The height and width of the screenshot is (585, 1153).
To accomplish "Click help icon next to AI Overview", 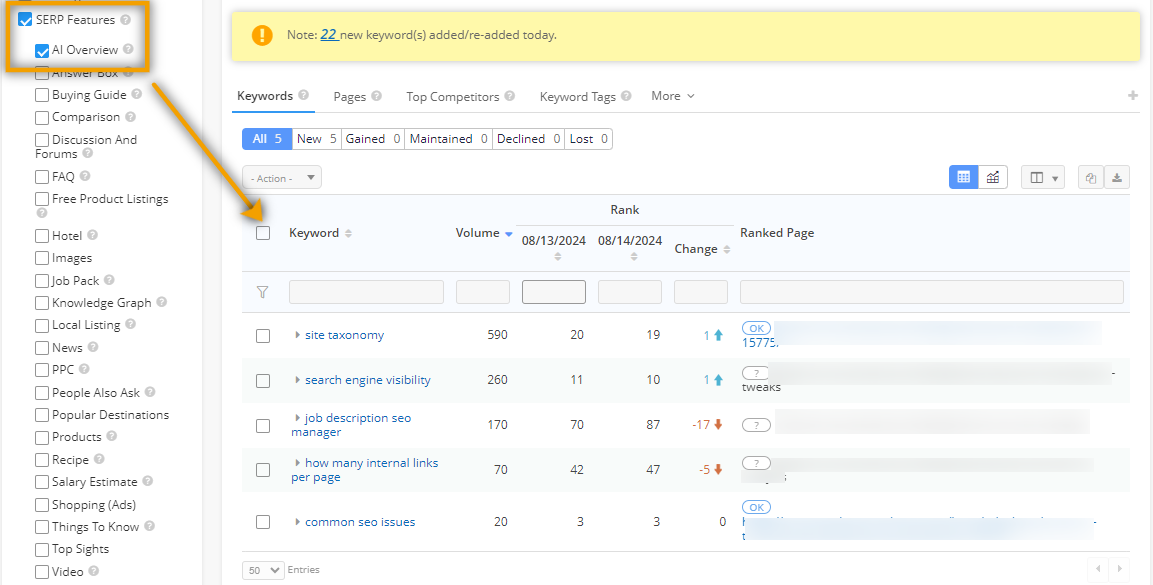I will [x=129, y=50].
